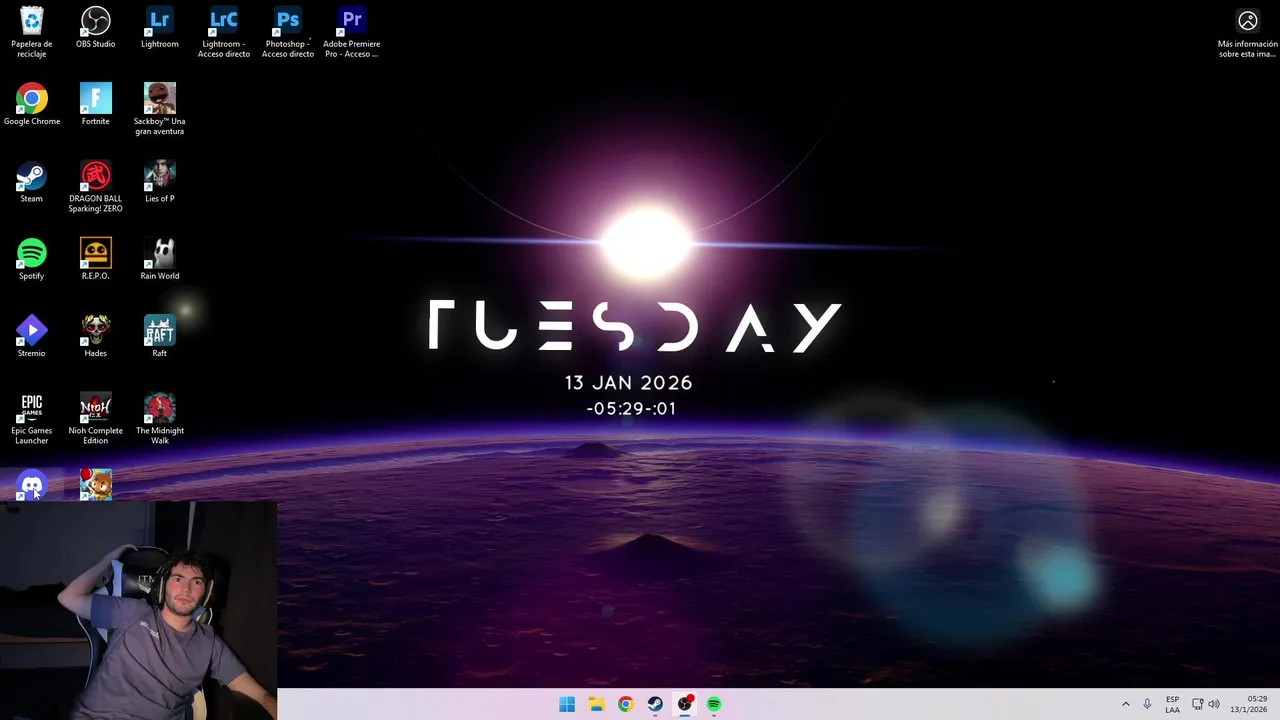Open Steam from the taskbar
Image resolution: width=1280 pixels, height=720 pixels.
tap(655, 704)
